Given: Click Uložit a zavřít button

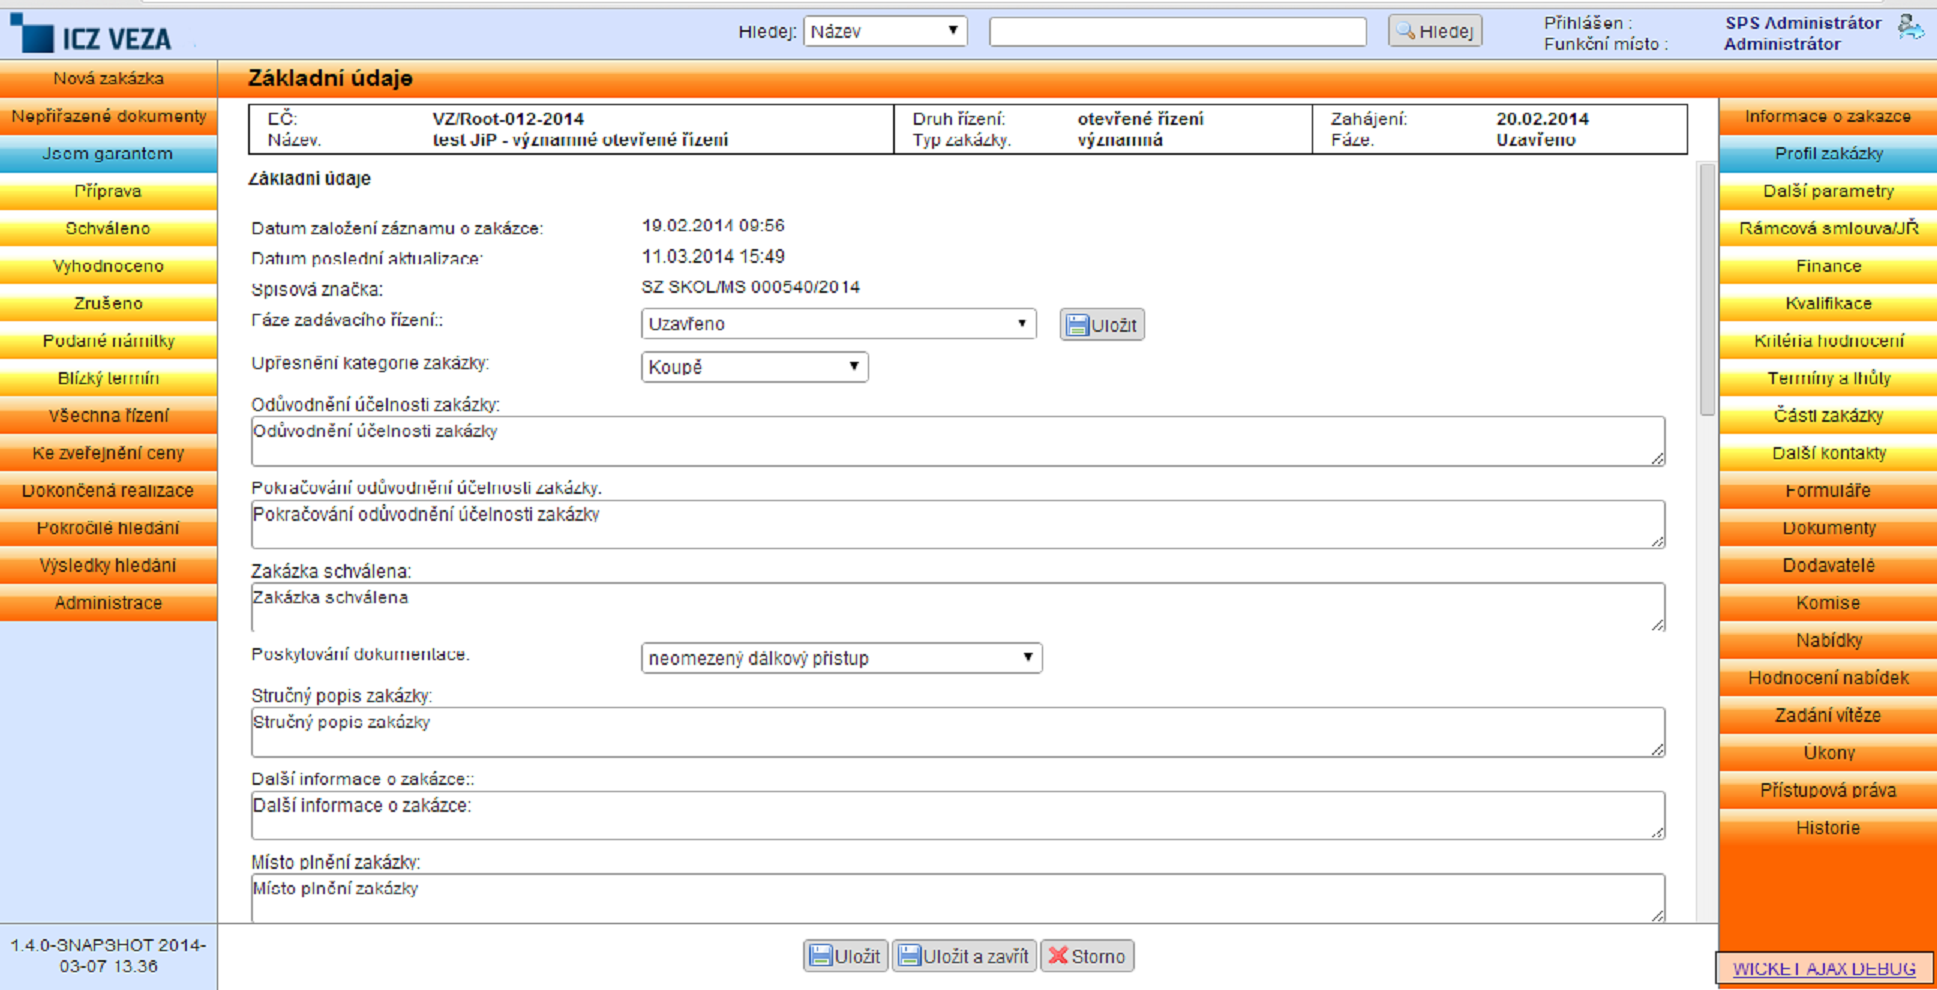Looking at the screenshot, I should point(964,956).
